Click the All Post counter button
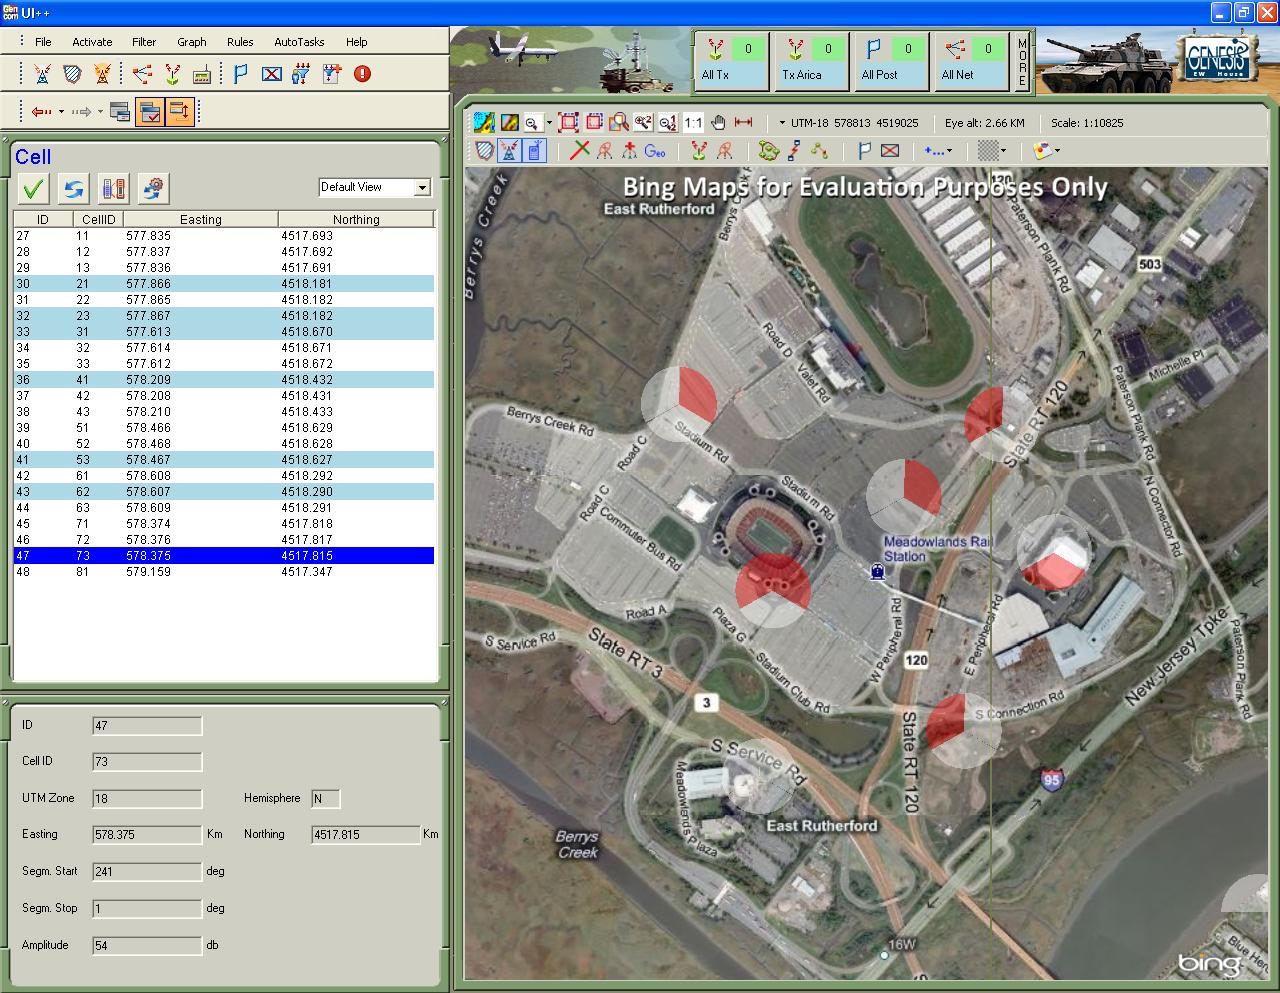This screenshot has height=993, width=1280. [893, 61]
